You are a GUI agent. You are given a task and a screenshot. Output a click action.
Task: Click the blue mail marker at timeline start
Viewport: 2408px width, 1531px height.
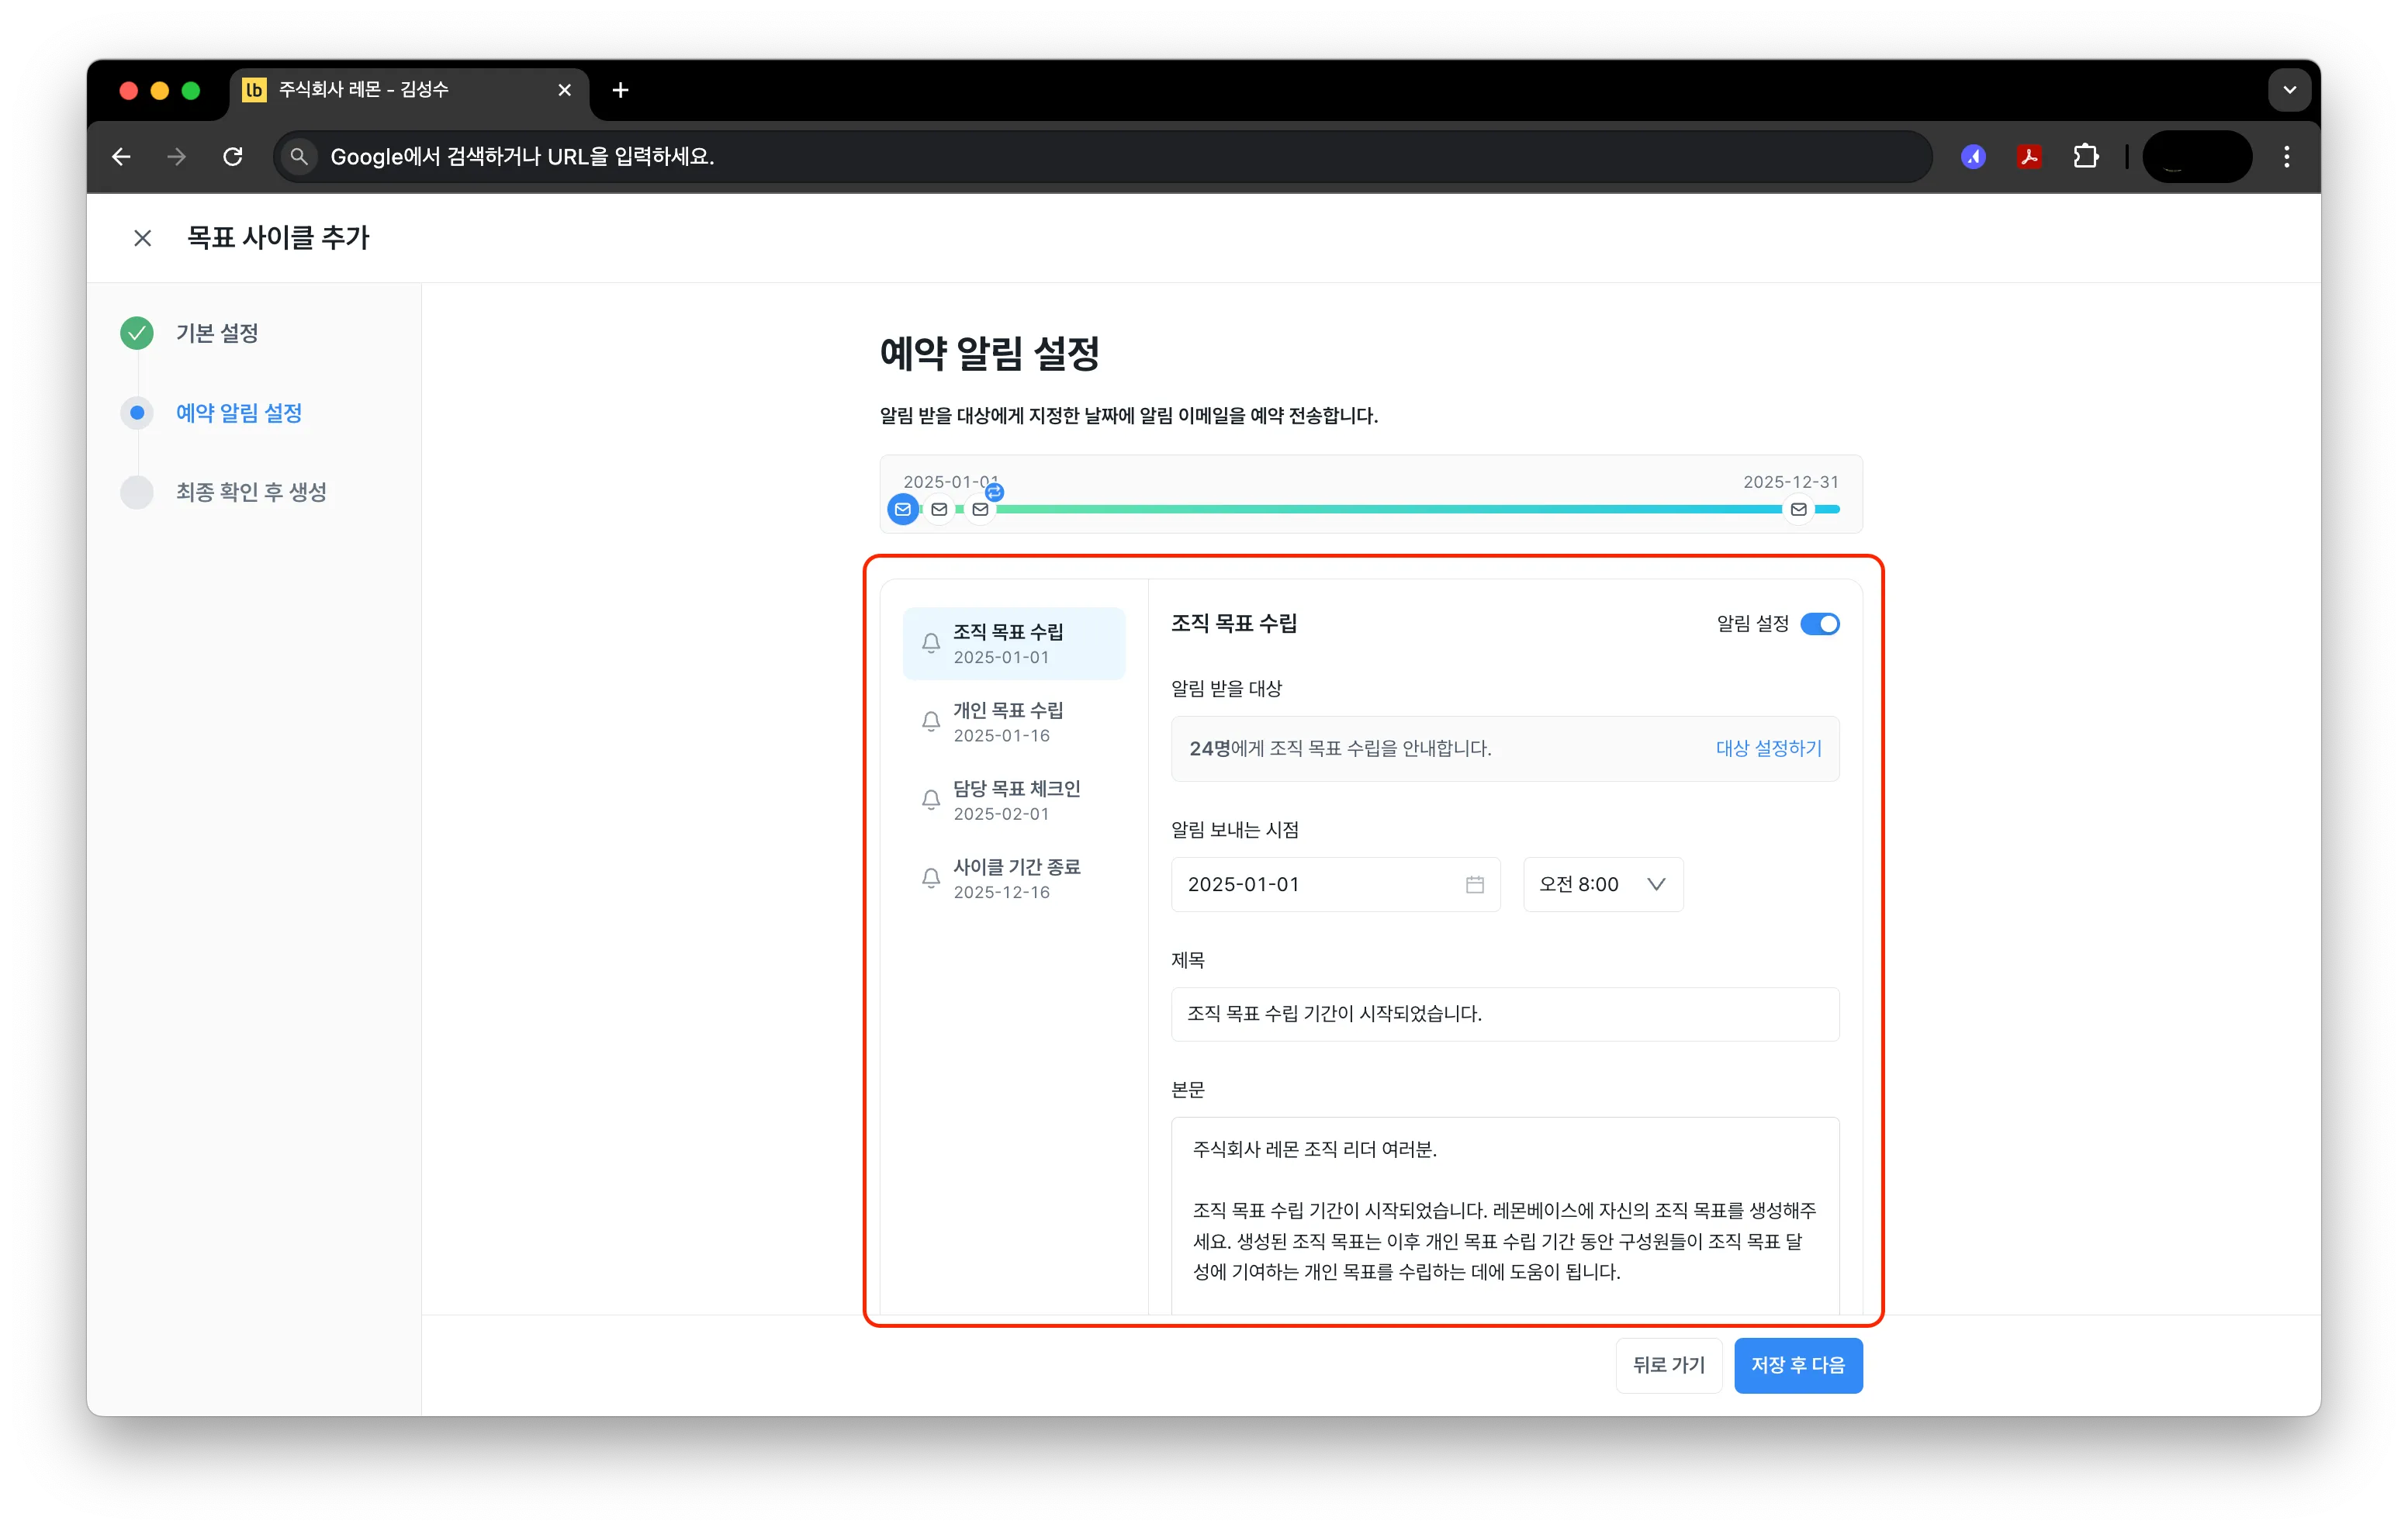point(902,509)
